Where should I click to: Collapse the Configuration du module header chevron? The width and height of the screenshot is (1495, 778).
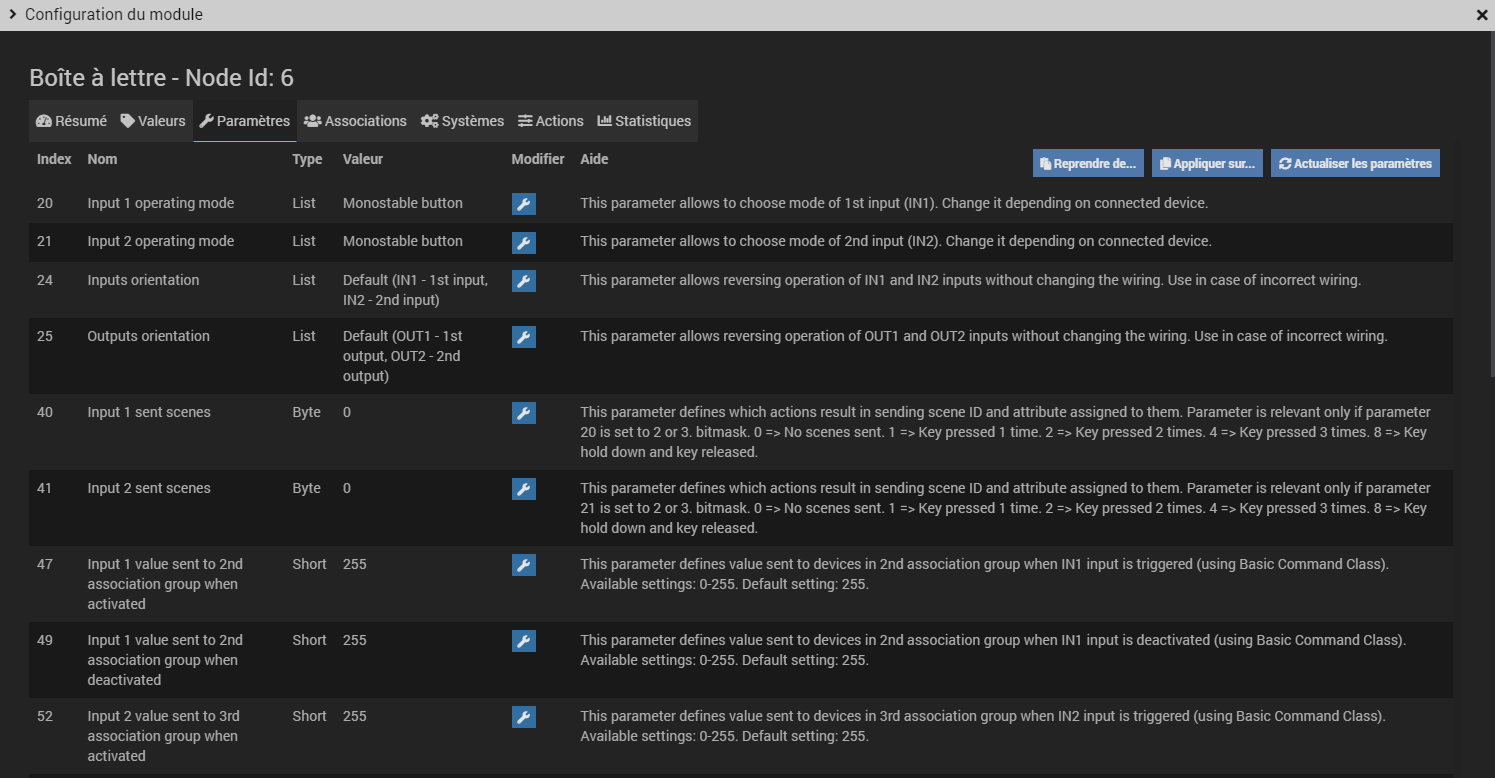13,15
